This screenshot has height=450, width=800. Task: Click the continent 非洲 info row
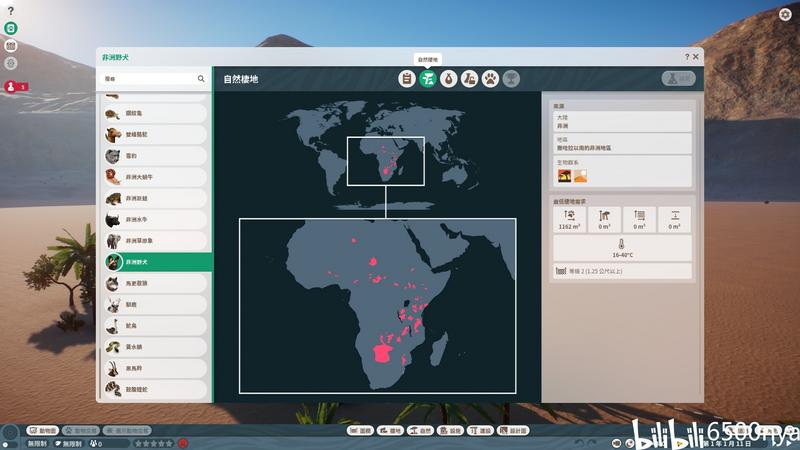click(622, 121)
